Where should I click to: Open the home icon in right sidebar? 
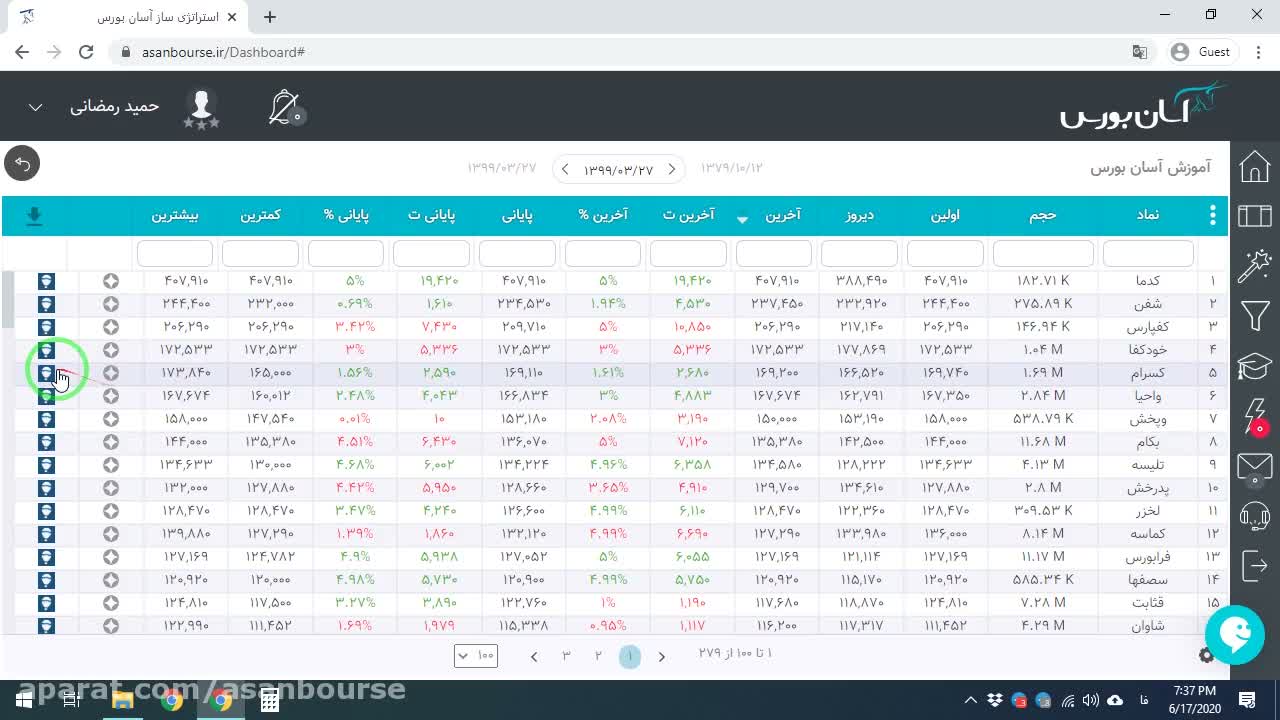pyautogui.click(x=1255, y=167)
